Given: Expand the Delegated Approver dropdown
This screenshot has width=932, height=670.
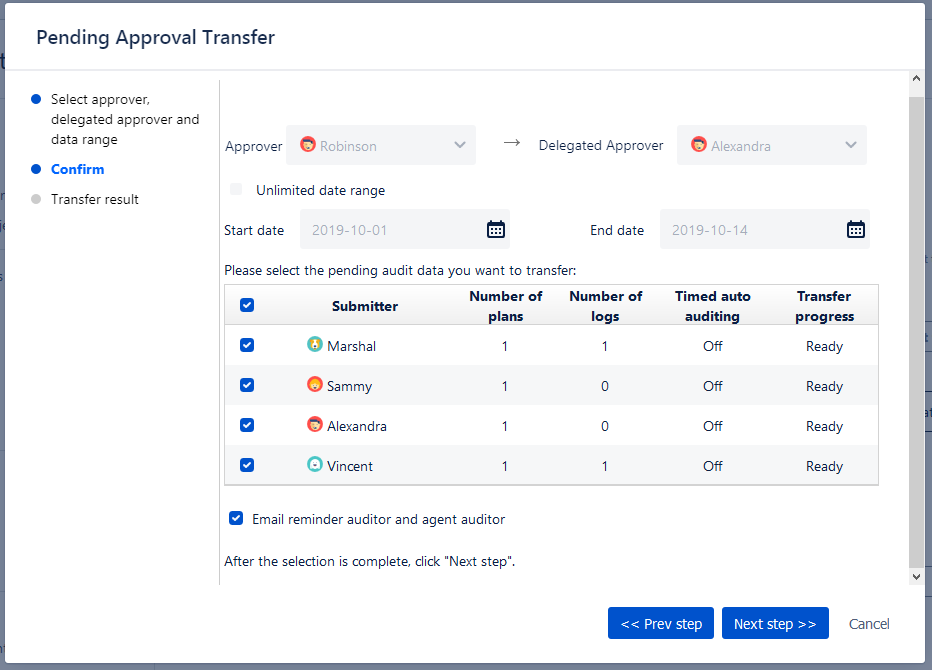Looking at the screenshot, I should pyautogui.click(x=850, y=145).
